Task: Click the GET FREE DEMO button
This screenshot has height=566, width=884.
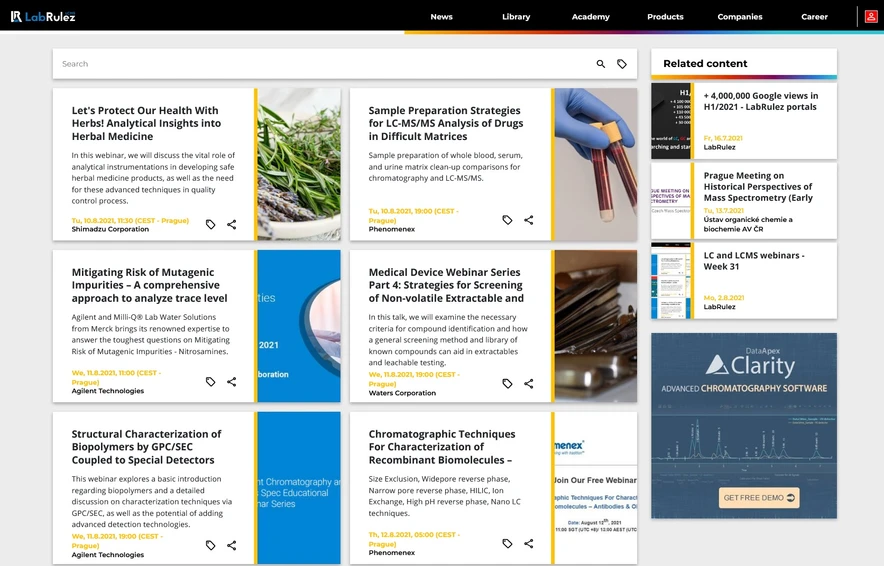Action: tap(758, 498)
